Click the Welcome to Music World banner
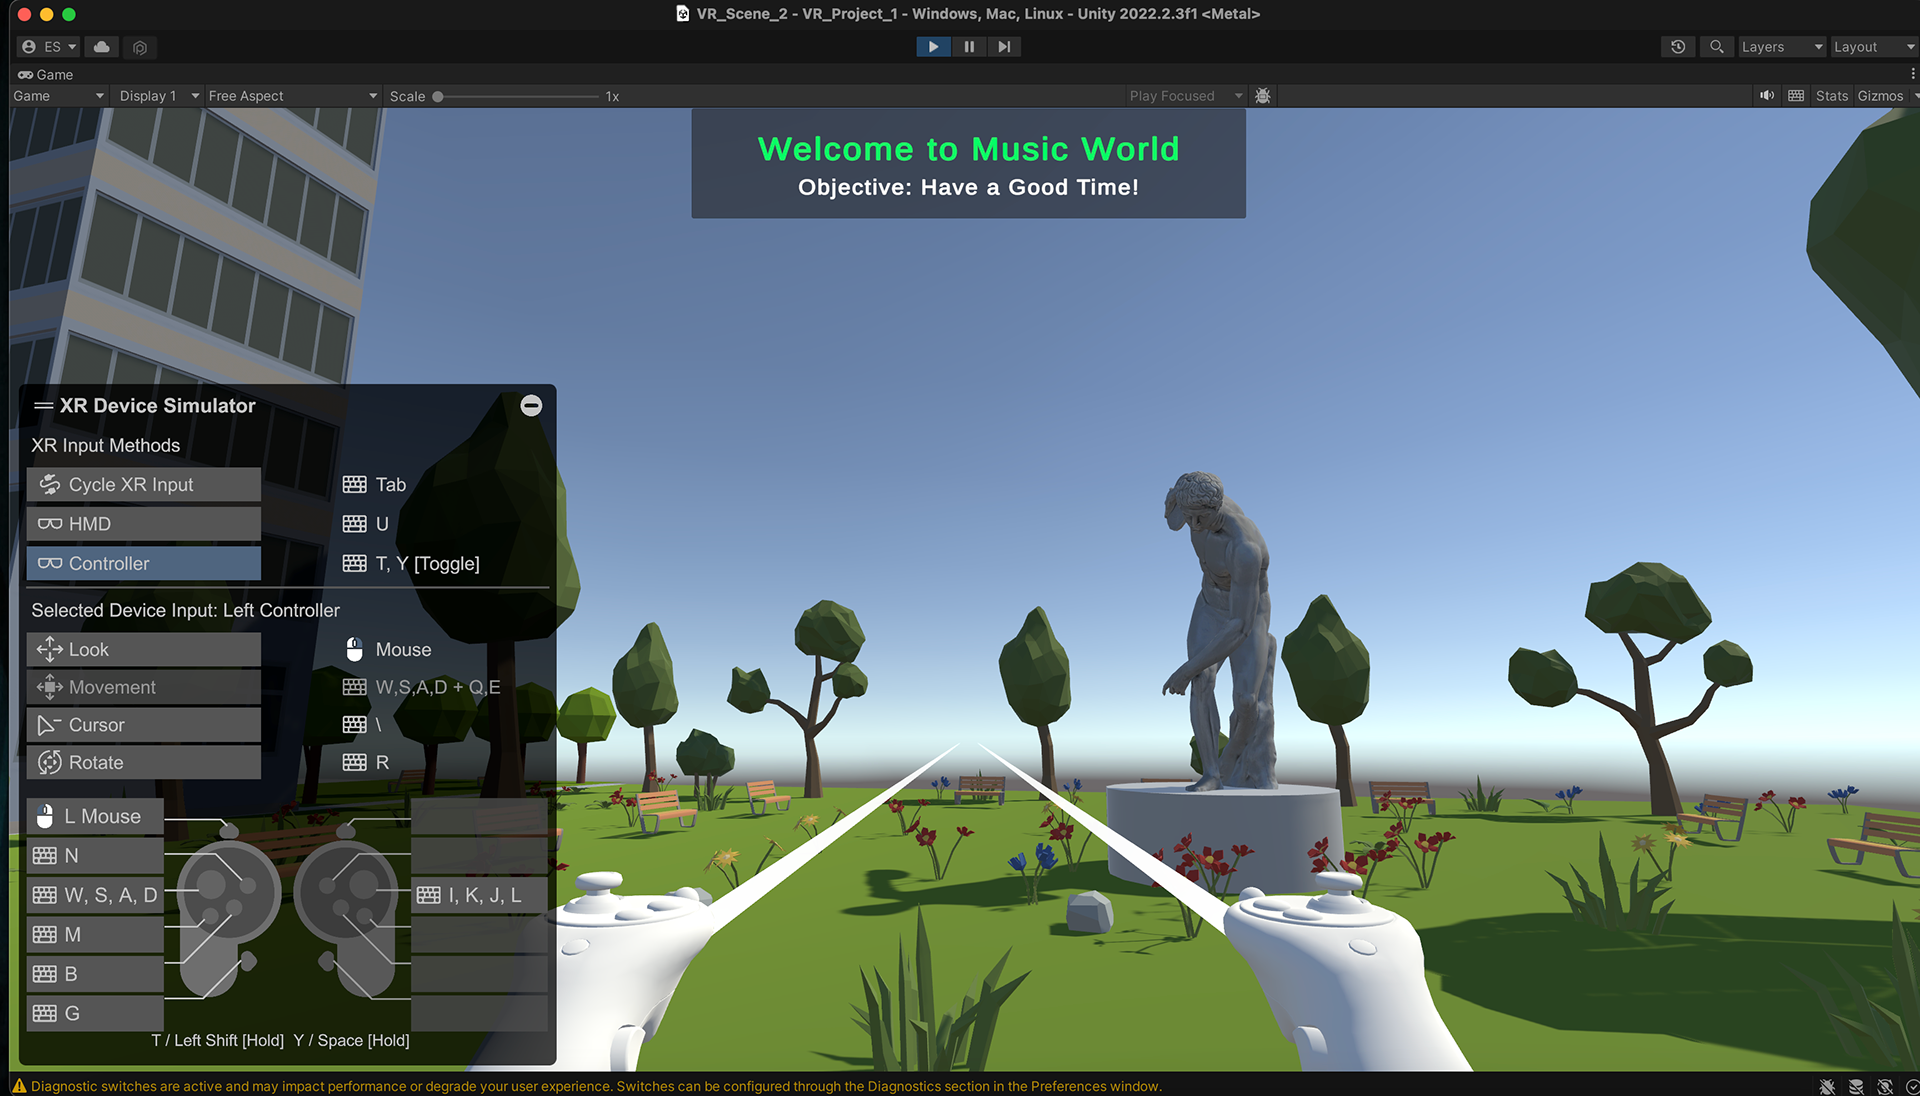 coord(968,164)
